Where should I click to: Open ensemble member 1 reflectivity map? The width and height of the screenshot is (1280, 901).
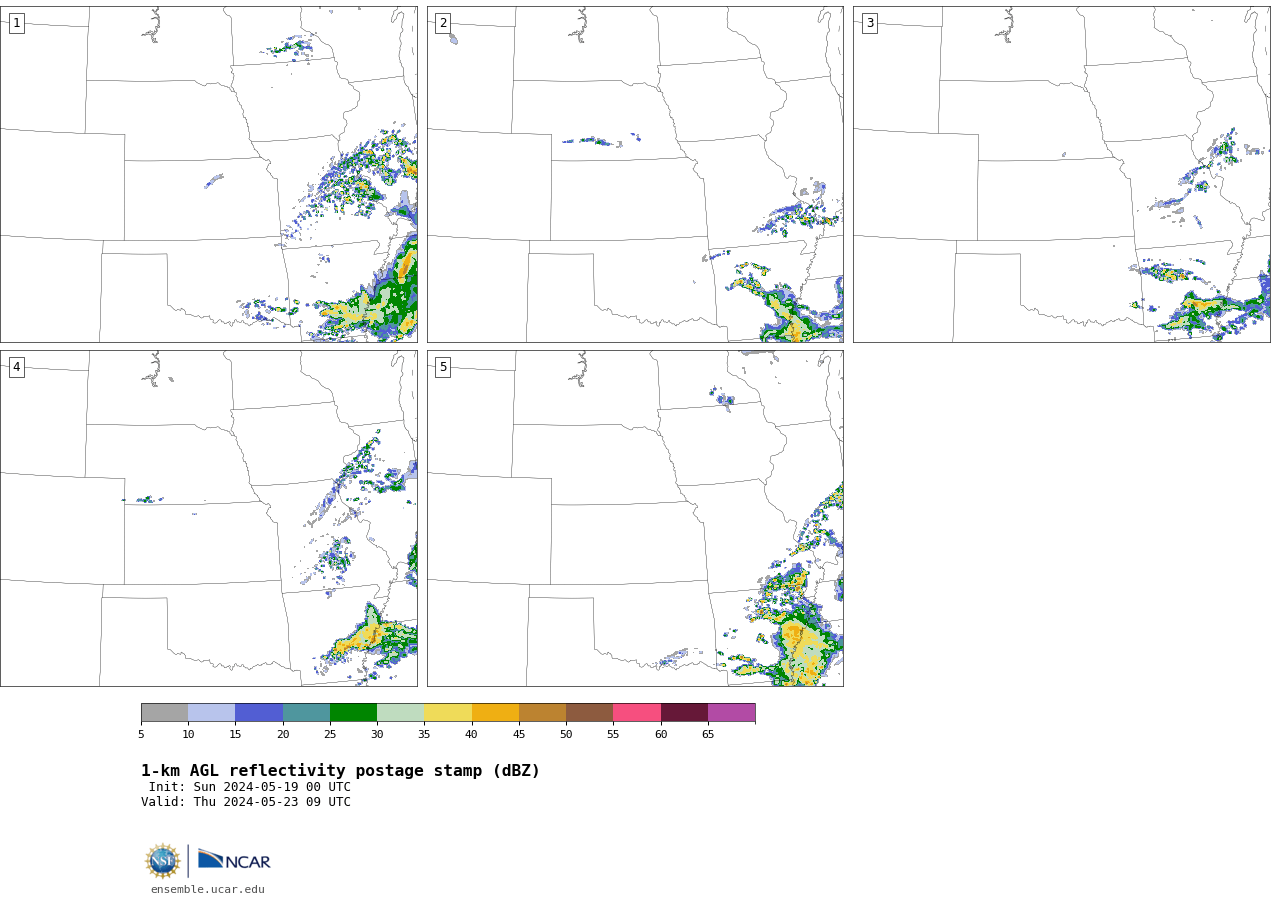click(208, 174)
